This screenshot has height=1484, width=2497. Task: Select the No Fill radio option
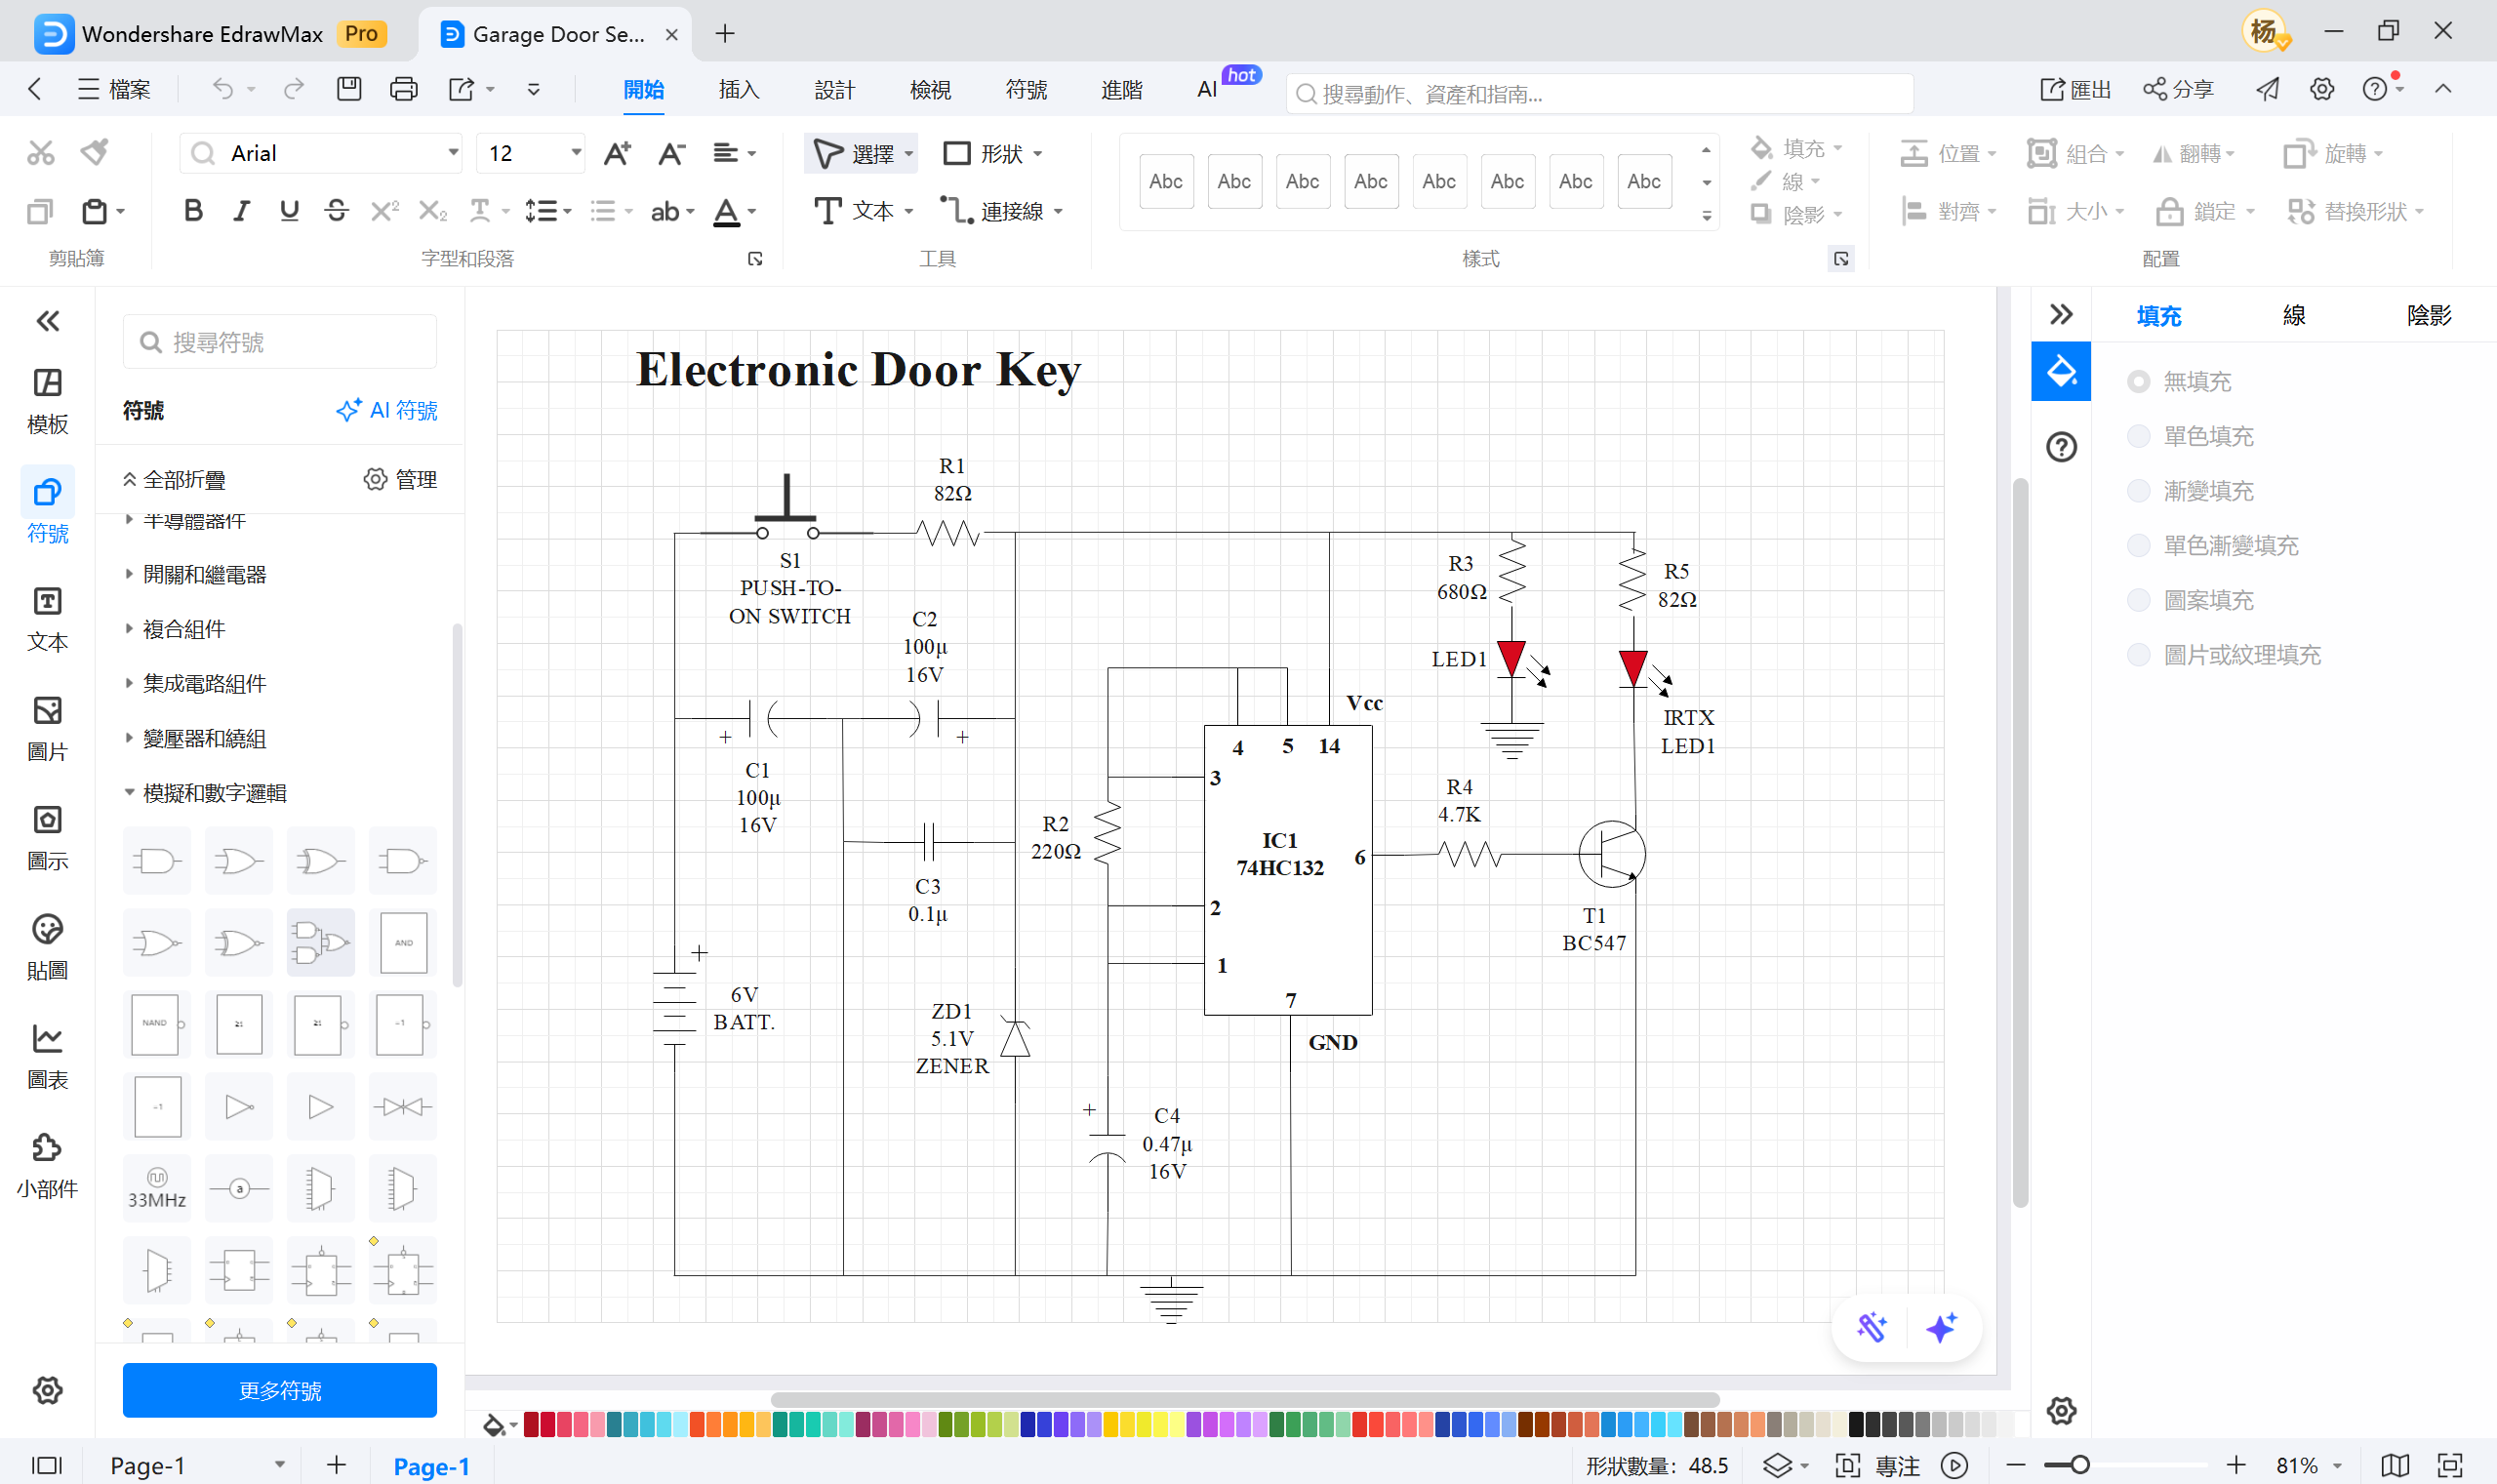(x=2138, y=381)
